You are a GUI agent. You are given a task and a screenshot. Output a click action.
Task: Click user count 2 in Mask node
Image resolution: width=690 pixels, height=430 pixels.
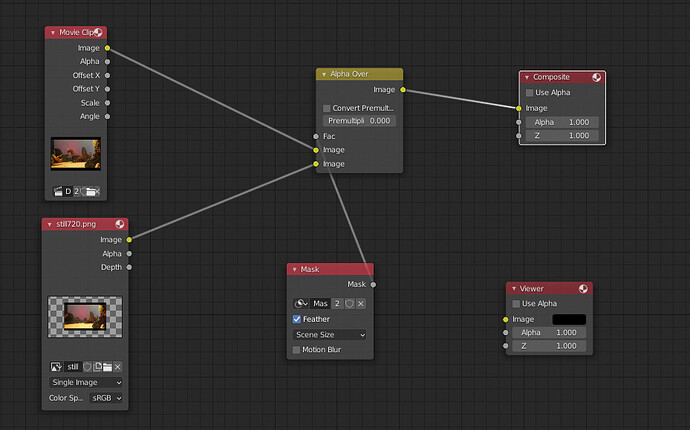pos(337,304)
